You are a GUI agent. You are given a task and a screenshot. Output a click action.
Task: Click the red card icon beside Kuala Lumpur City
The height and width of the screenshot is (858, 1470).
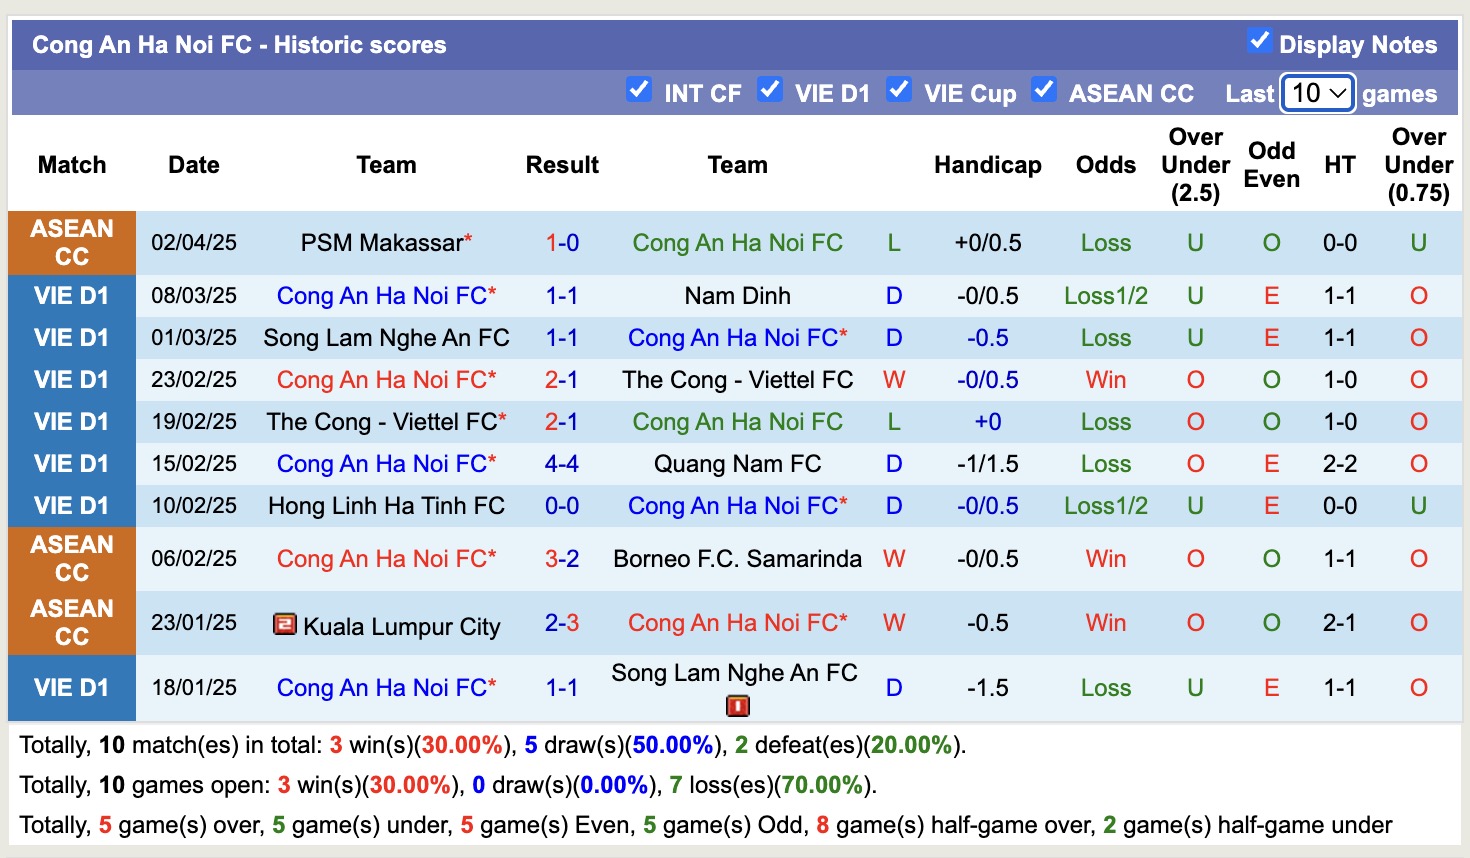coord(285,625)
